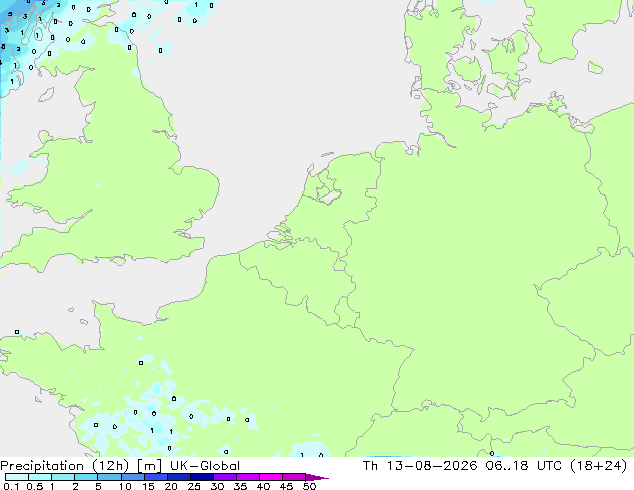The image size is (634, 490).
Task: Select the purple 30–35 legend swatch
Action: (225, 477)
